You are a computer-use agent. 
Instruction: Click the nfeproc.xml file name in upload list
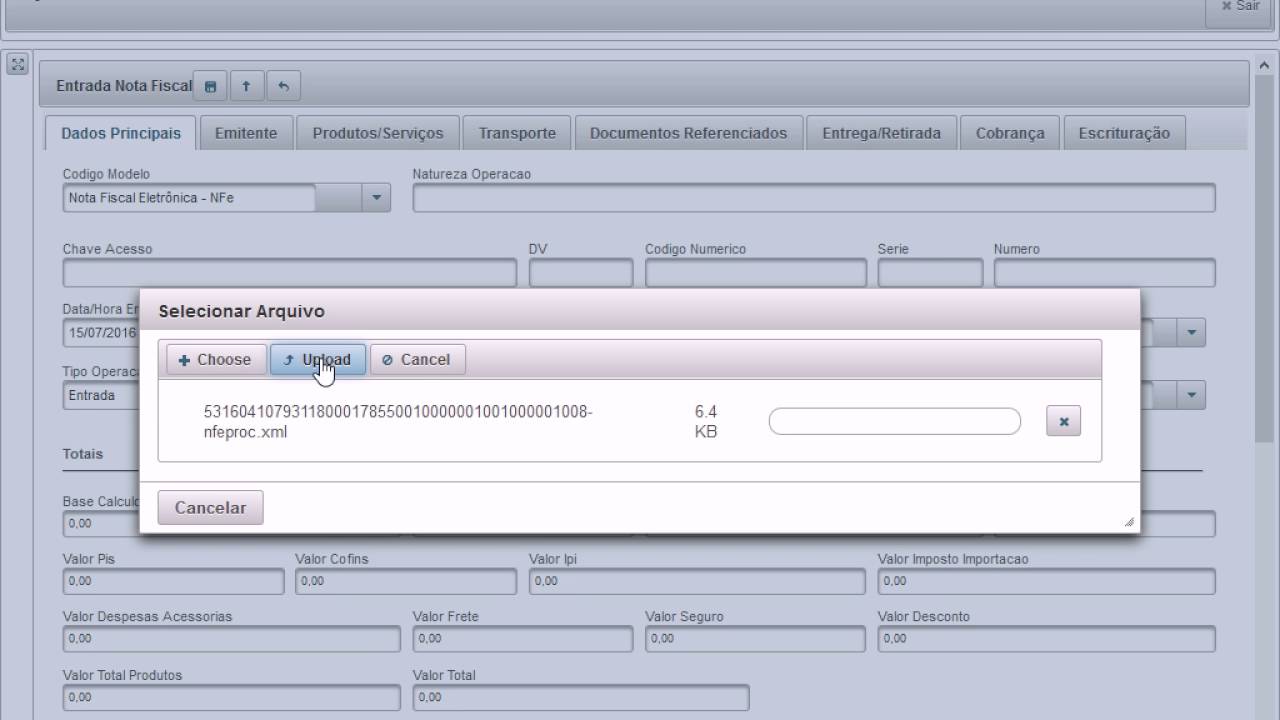pyautogui.click(x=398, y=422)
